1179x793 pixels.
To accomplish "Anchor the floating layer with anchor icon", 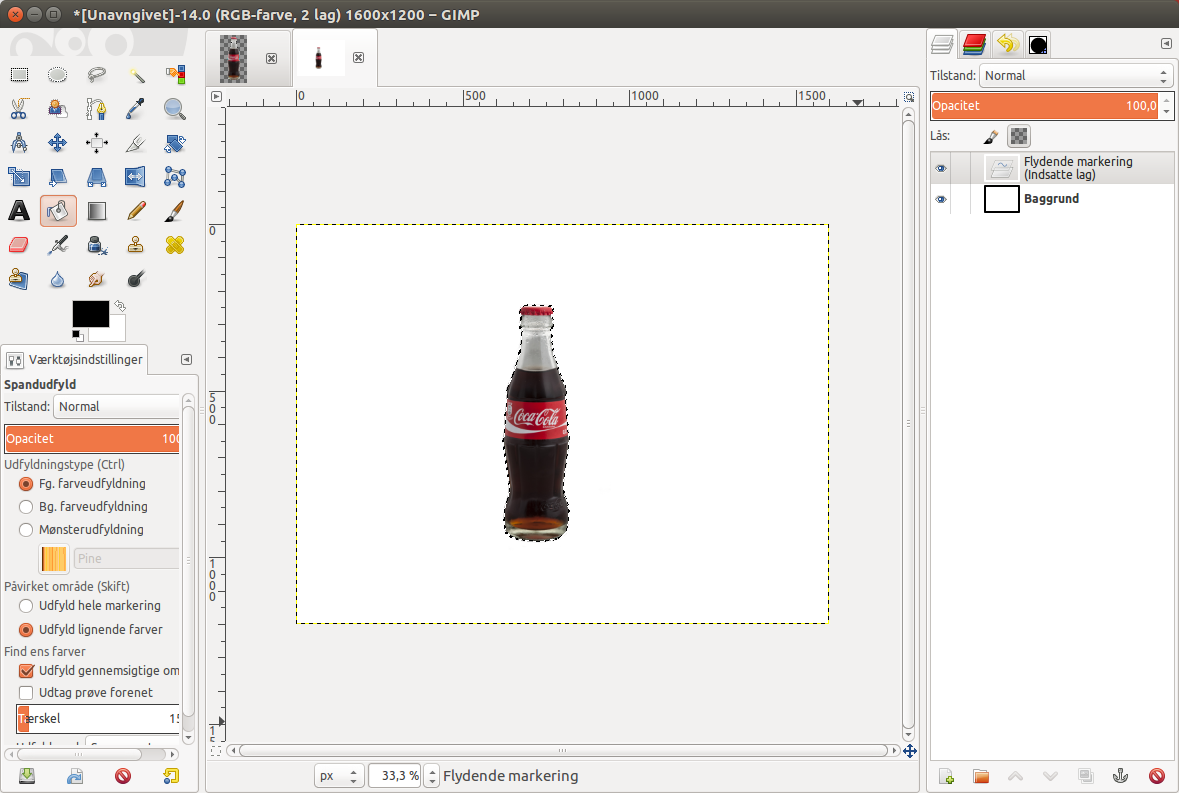I will (x=1120, y=776).
